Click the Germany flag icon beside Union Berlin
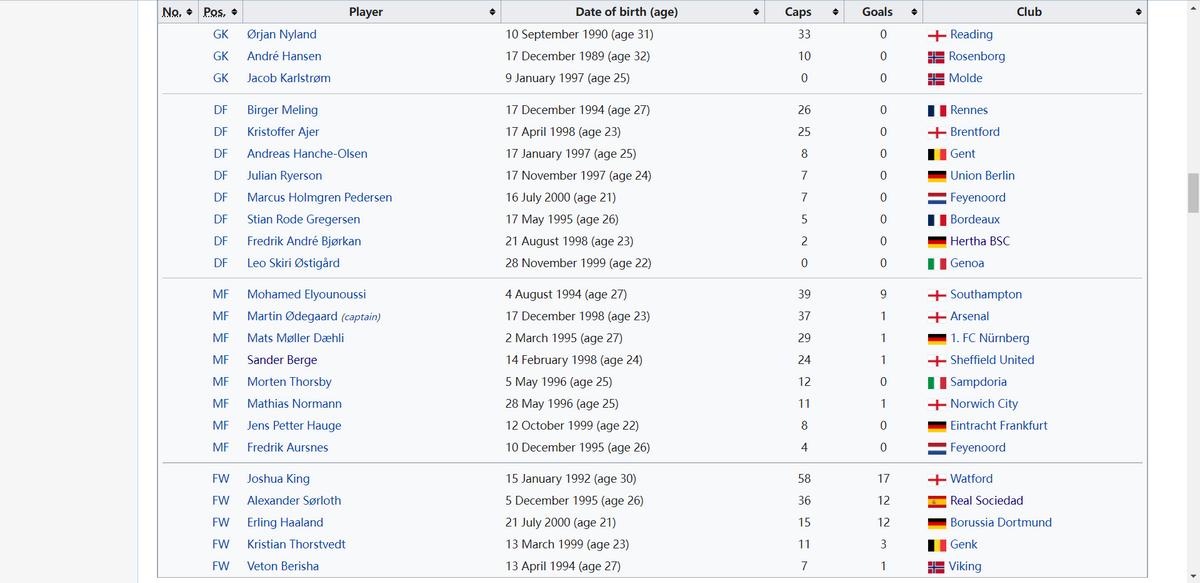 click(937, 176)
